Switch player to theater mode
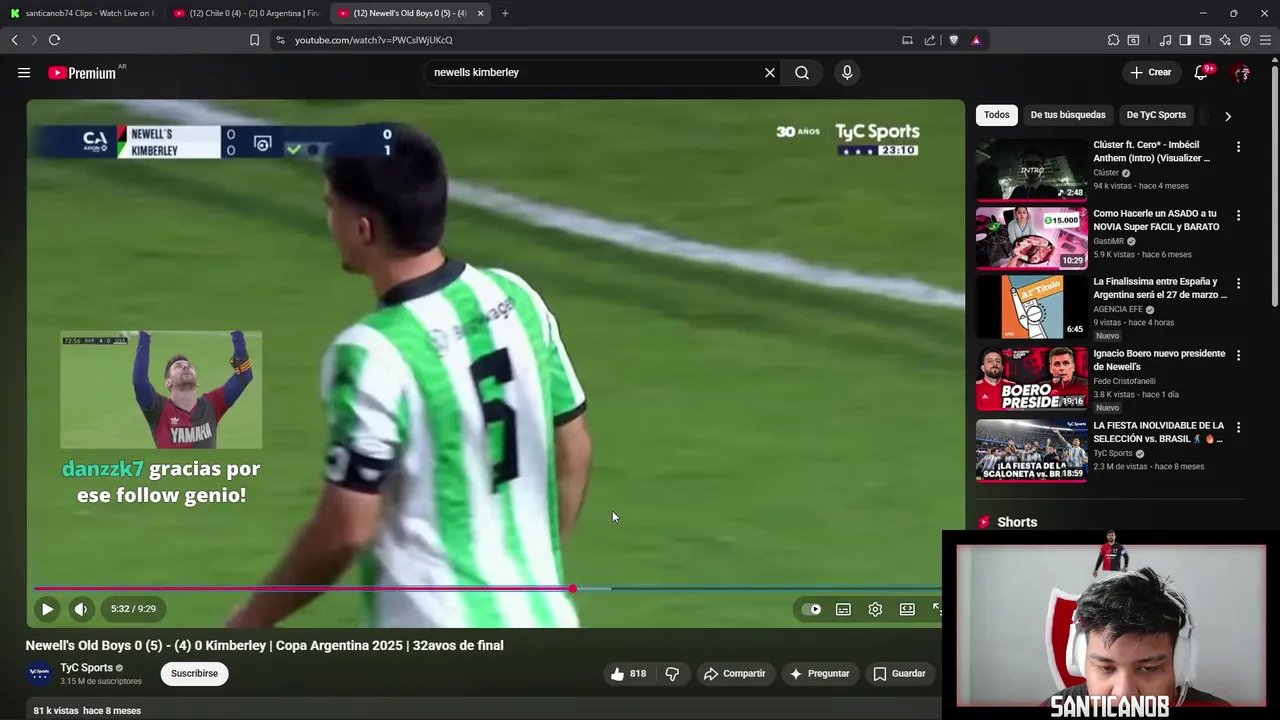The width and height of the screenshot is (1280, 720). (x=907, y=609)
